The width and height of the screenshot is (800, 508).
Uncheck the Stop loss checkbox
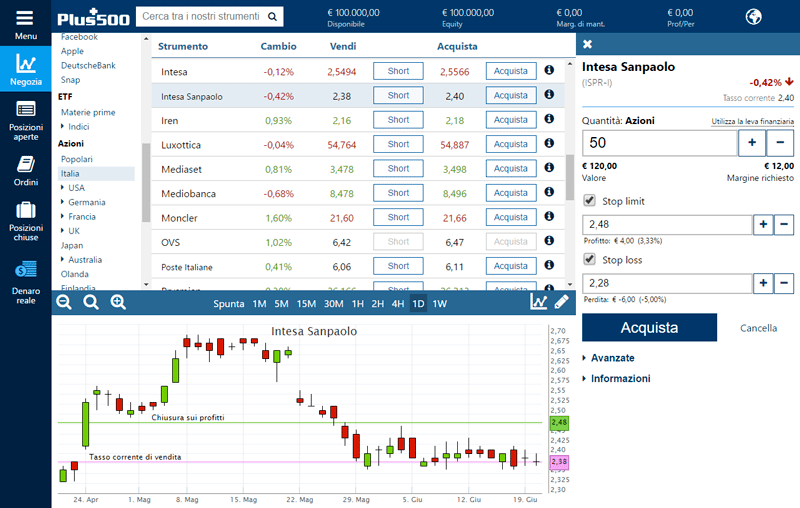tap(590, 259)
